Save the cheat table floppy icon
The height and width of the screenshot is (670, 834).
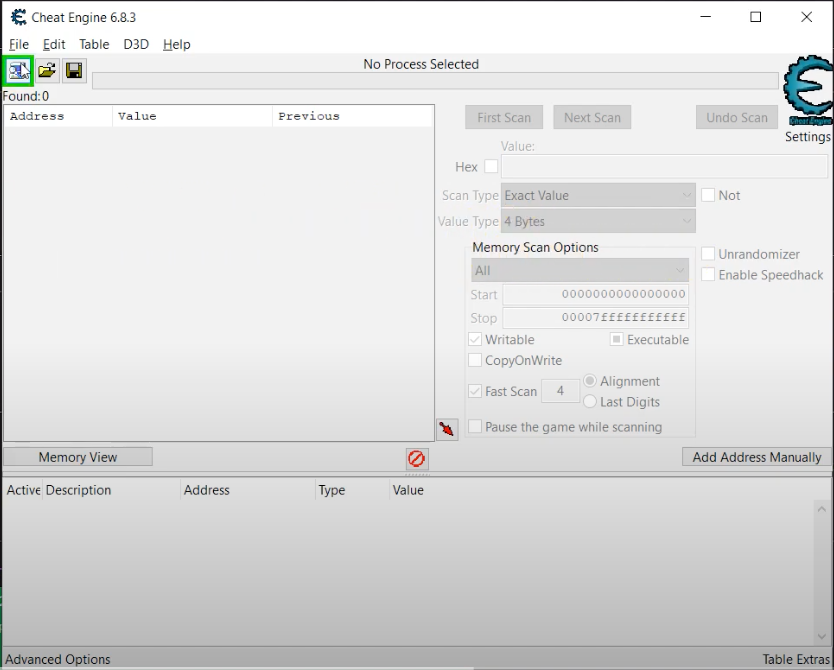[74, 71]
